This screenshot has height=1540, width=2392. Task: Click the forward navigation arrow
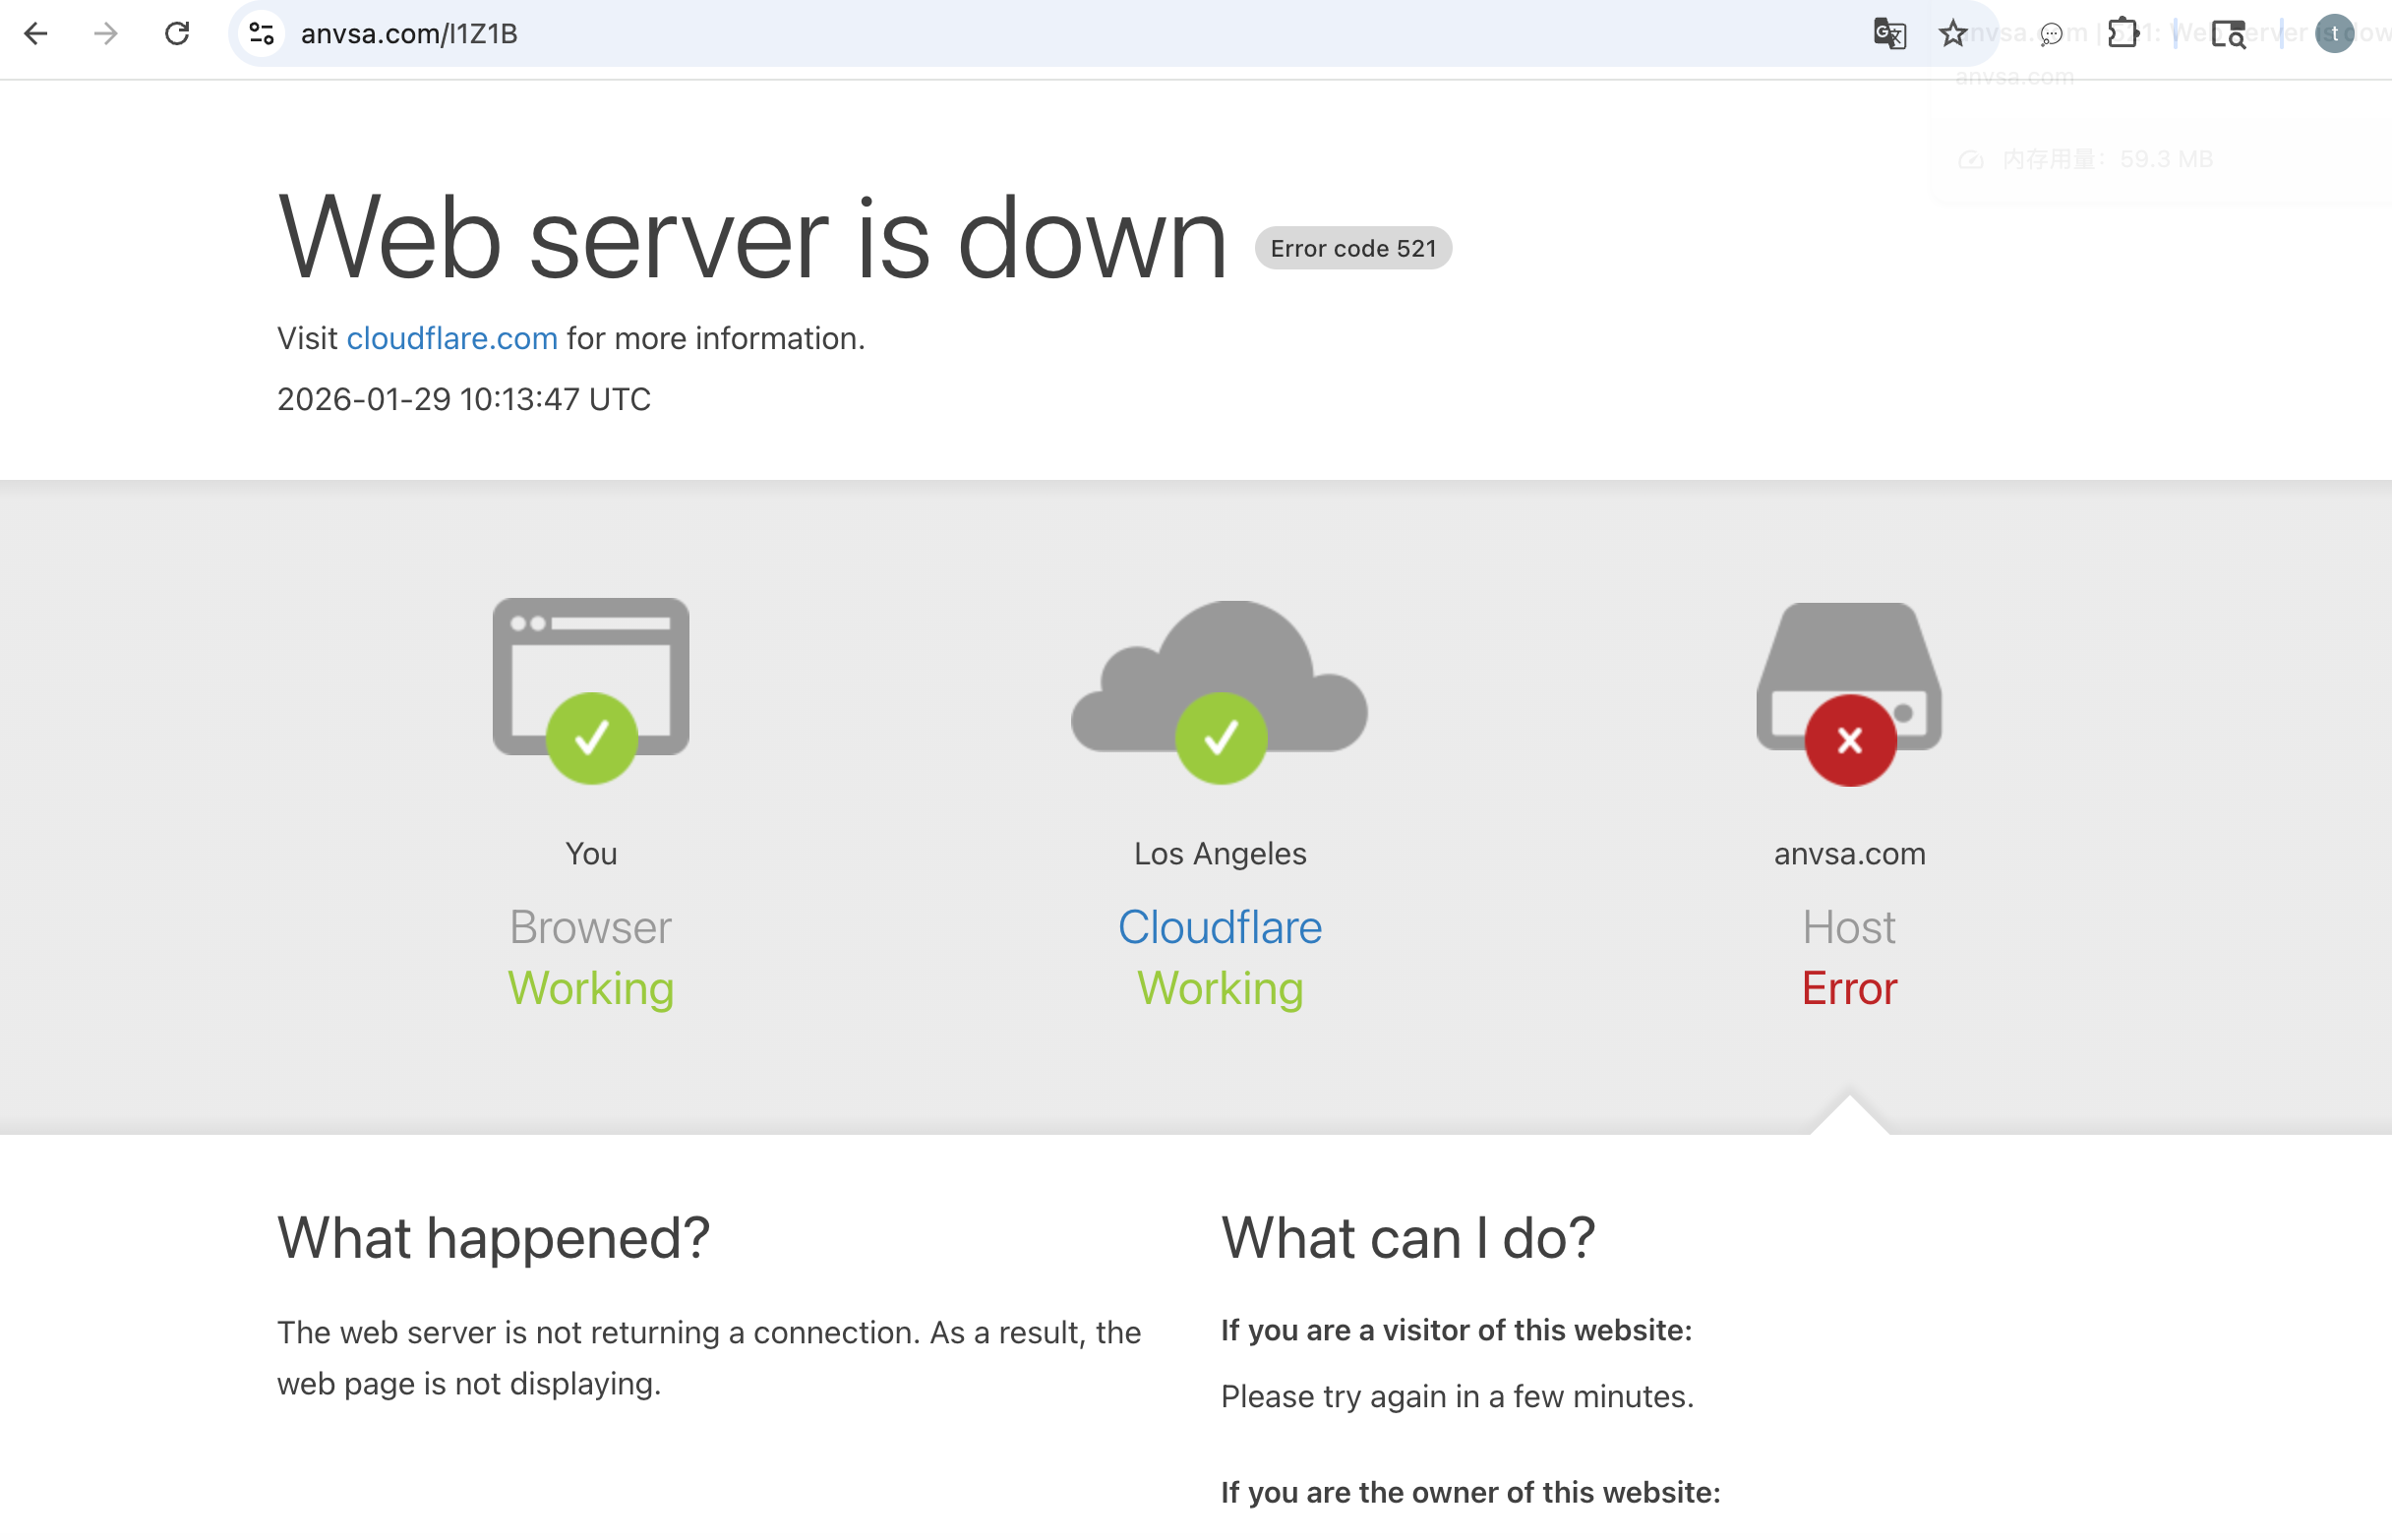pos(106,34)
